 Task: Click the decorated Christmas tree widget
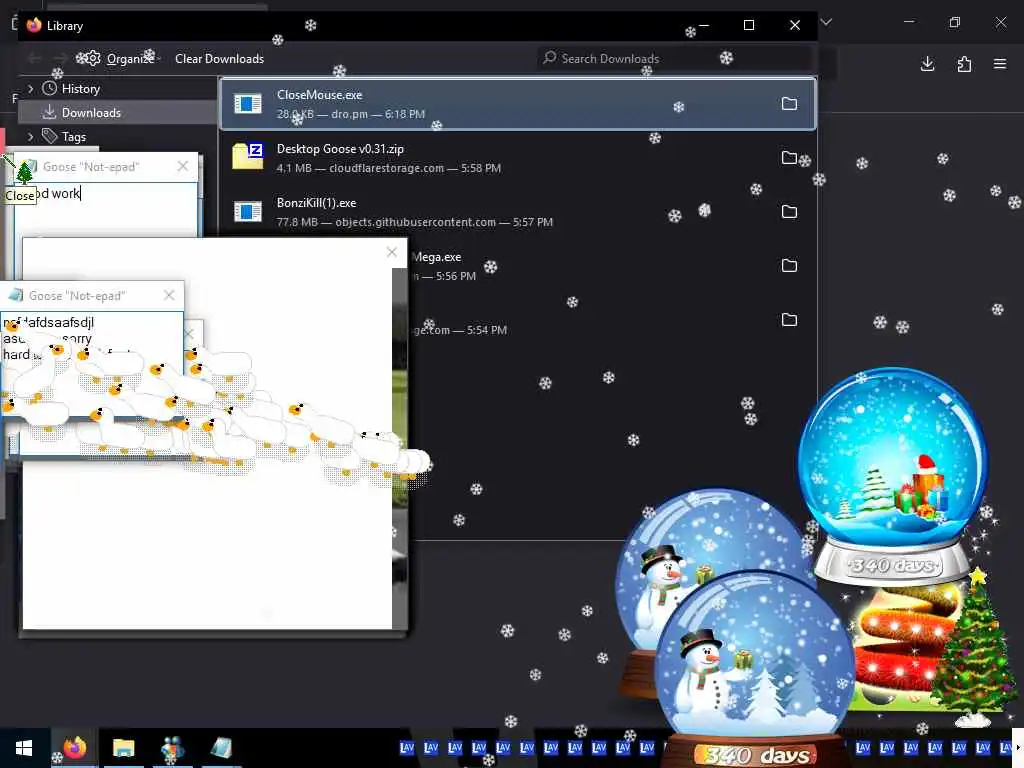pyautogui.click(x=974, y=647)
